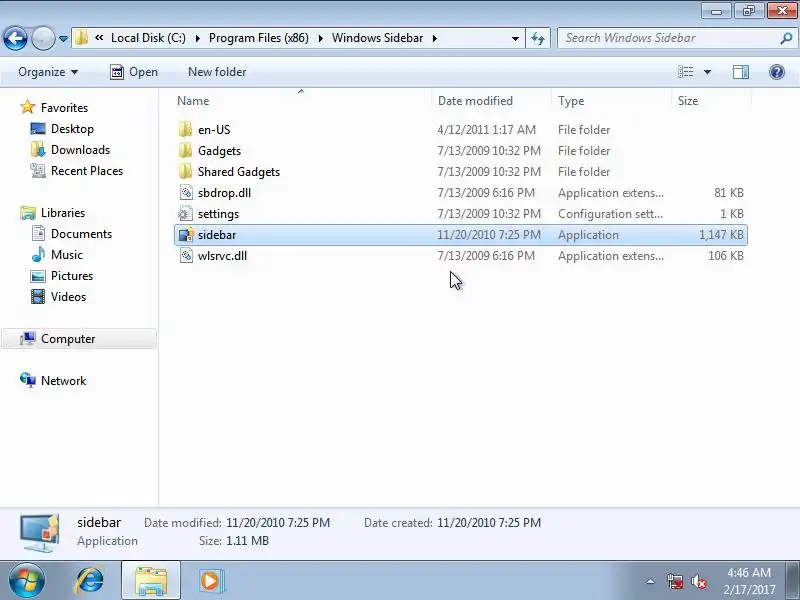Viewport: 800px width, 600px height.
Task: Open the Windows Start menu orb
Action: tap(27, 581)
